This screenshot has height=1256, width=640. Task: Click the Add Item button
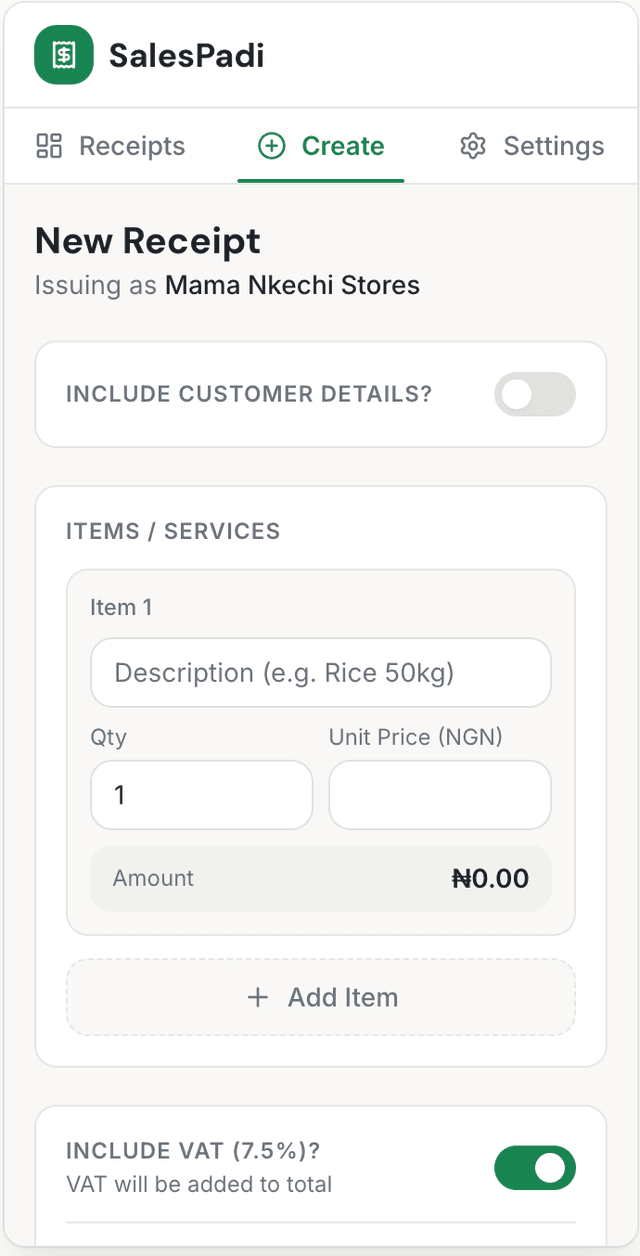tap(320, 997)
